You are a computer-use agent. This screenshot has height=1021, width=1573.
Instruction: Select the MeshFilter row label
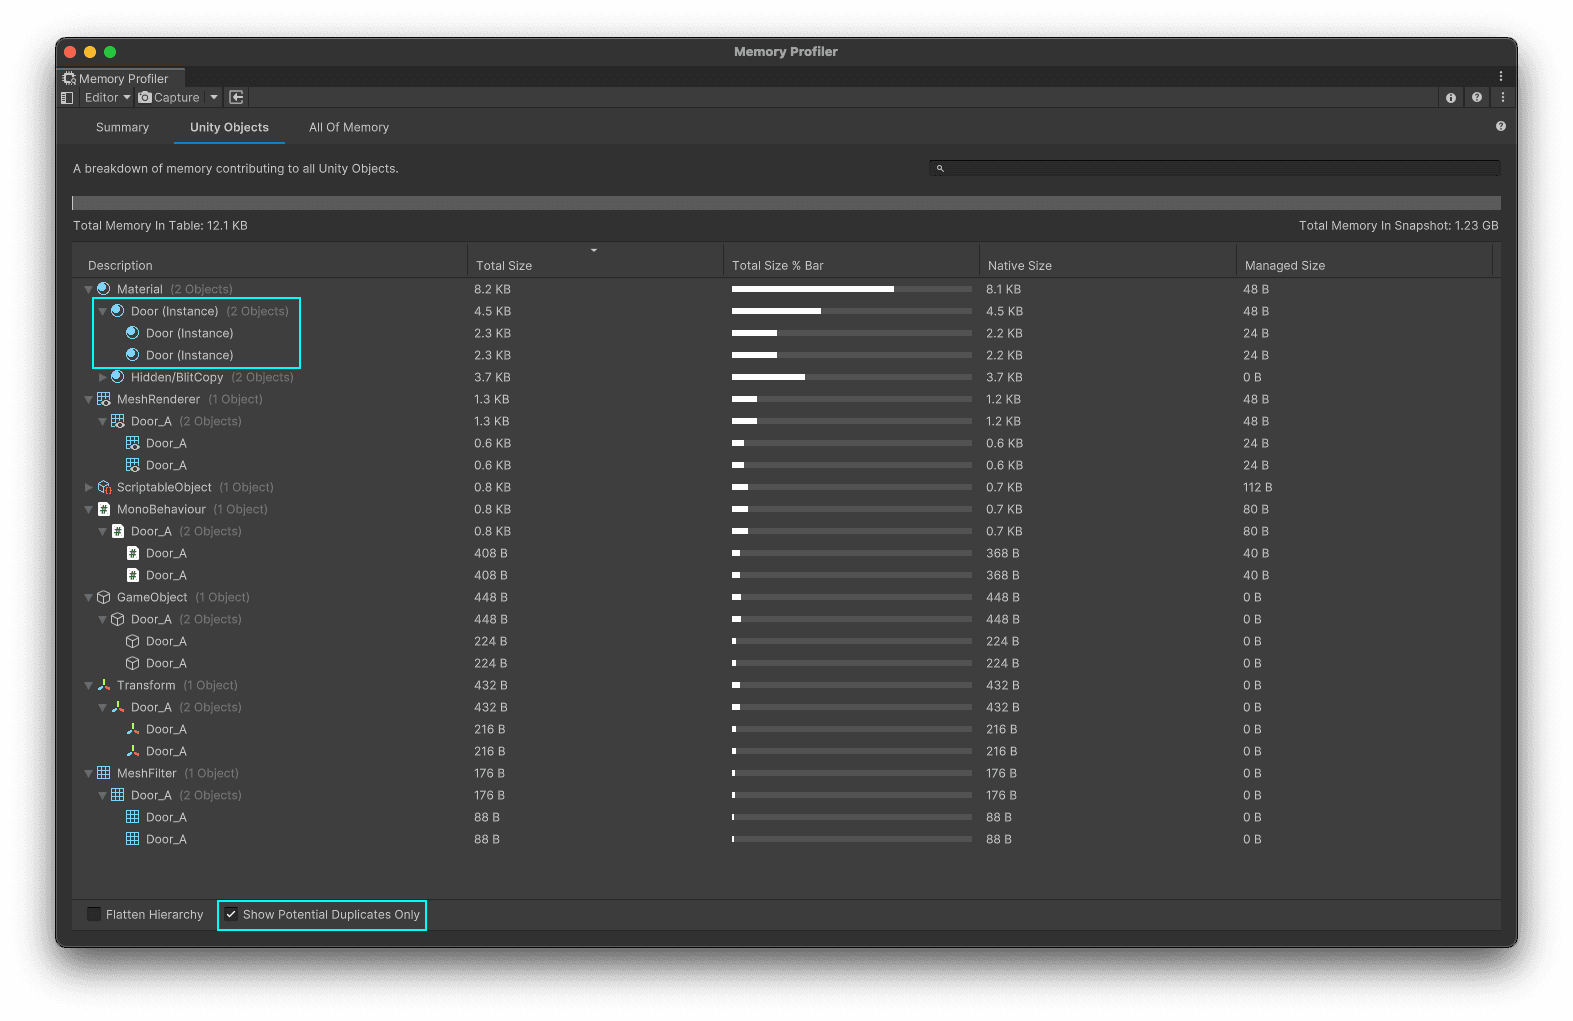146,774
